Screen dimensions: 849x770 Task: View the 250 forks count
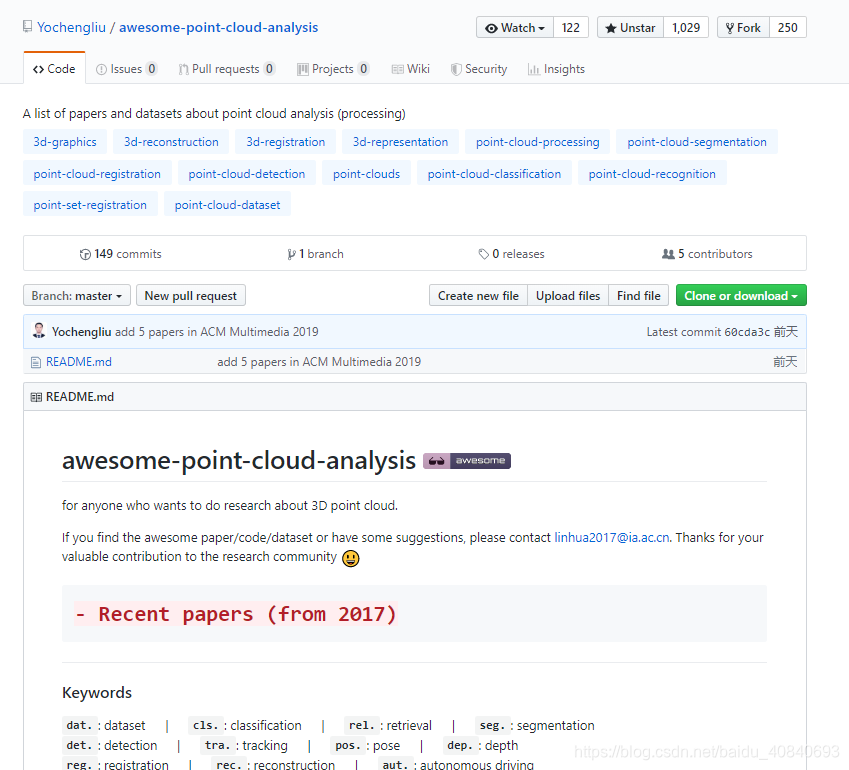click(x=788, y=28)
